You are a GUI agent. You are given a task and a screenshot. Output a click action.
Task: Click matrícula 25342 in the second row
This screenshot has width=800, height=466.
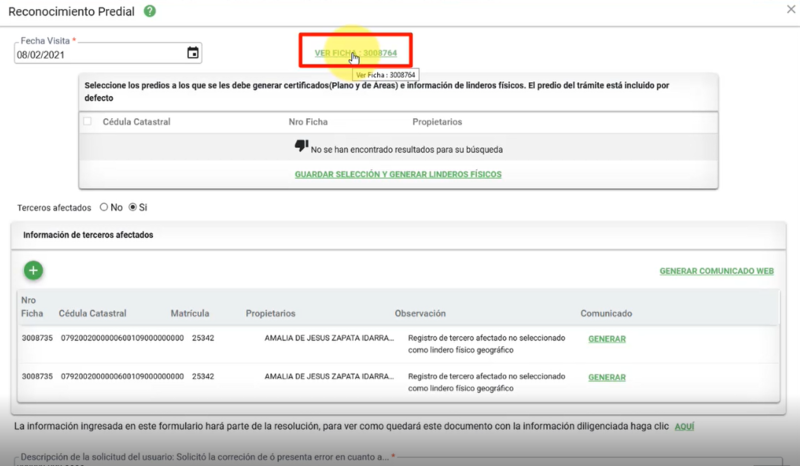coord(203,376)
